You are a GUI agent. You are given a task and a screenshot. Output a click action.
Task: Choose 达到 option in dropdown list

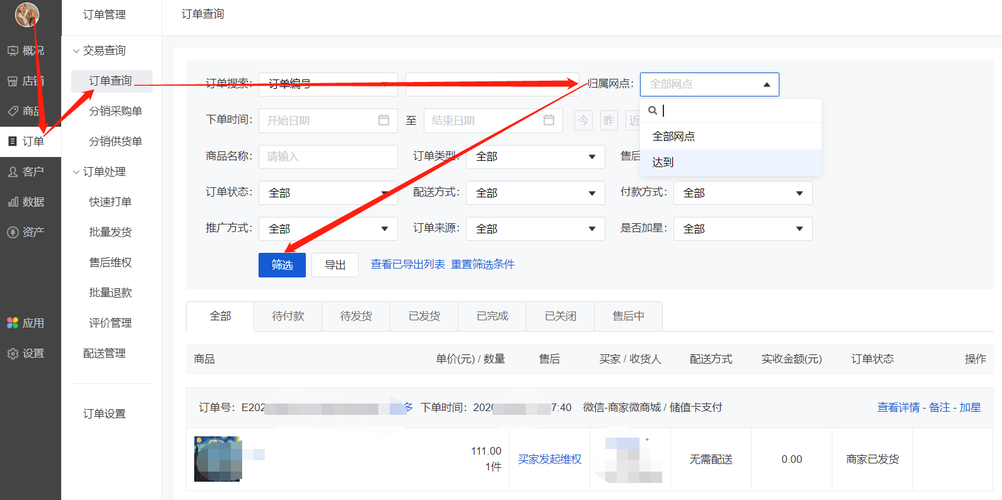(730, 162)
